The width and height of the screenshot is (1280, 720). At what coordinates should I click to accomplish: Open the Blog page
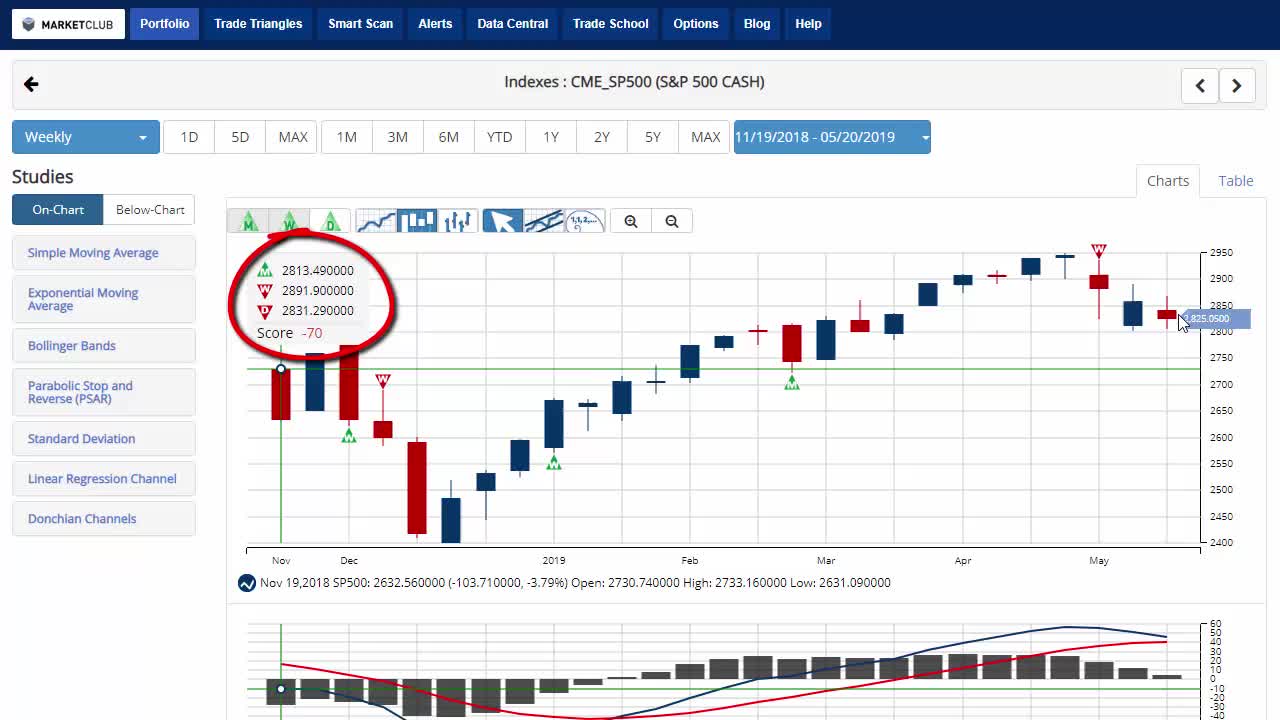[757, 24]
